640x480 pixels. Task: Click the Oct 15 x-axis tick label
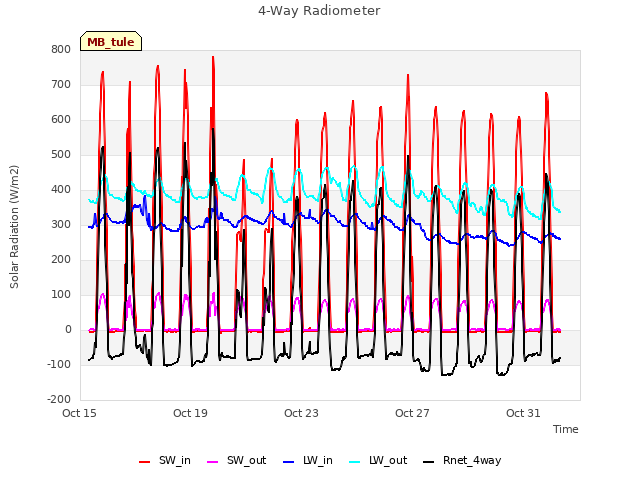(x=79, y=413)
